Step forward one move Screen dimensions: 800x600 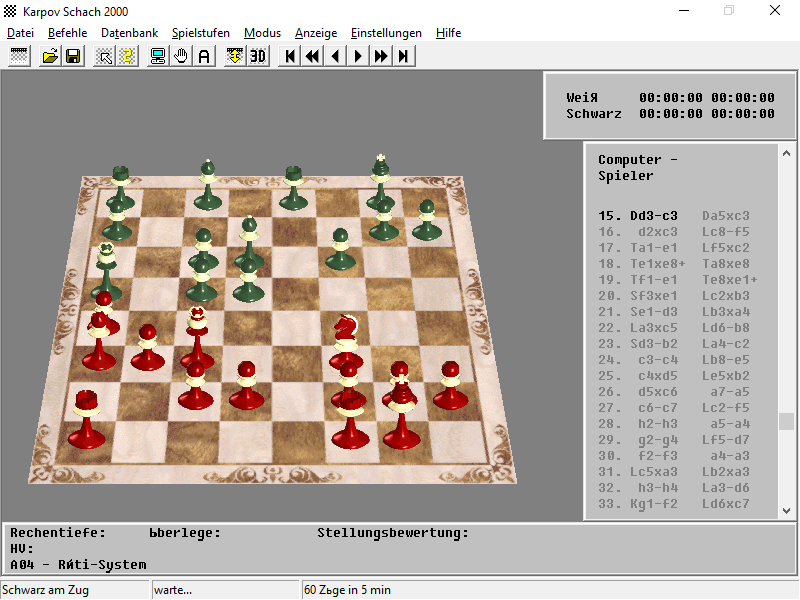click(358, 56)
